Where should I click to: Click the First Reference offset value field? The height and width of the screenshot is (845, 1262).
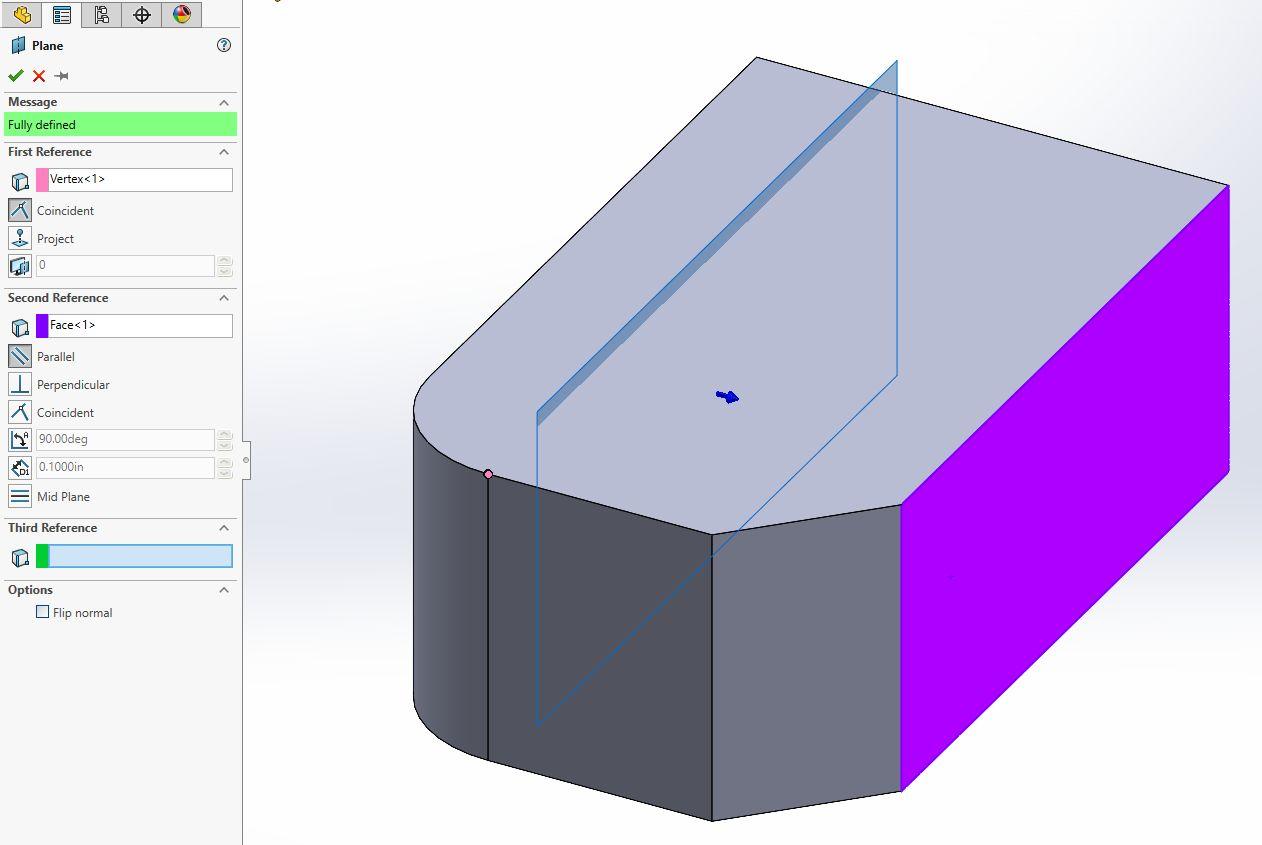[x=125, y=265]
